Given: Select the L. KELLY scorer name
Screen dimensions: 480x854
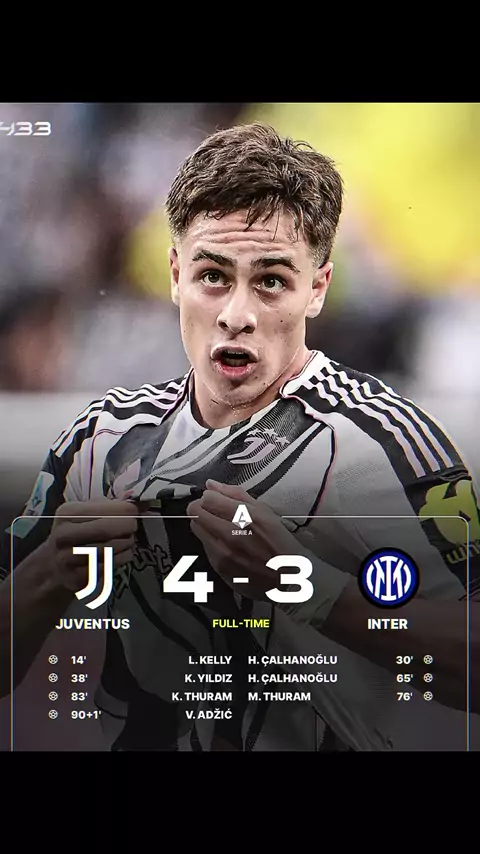Looking at the screenshot, I should 210,660.
